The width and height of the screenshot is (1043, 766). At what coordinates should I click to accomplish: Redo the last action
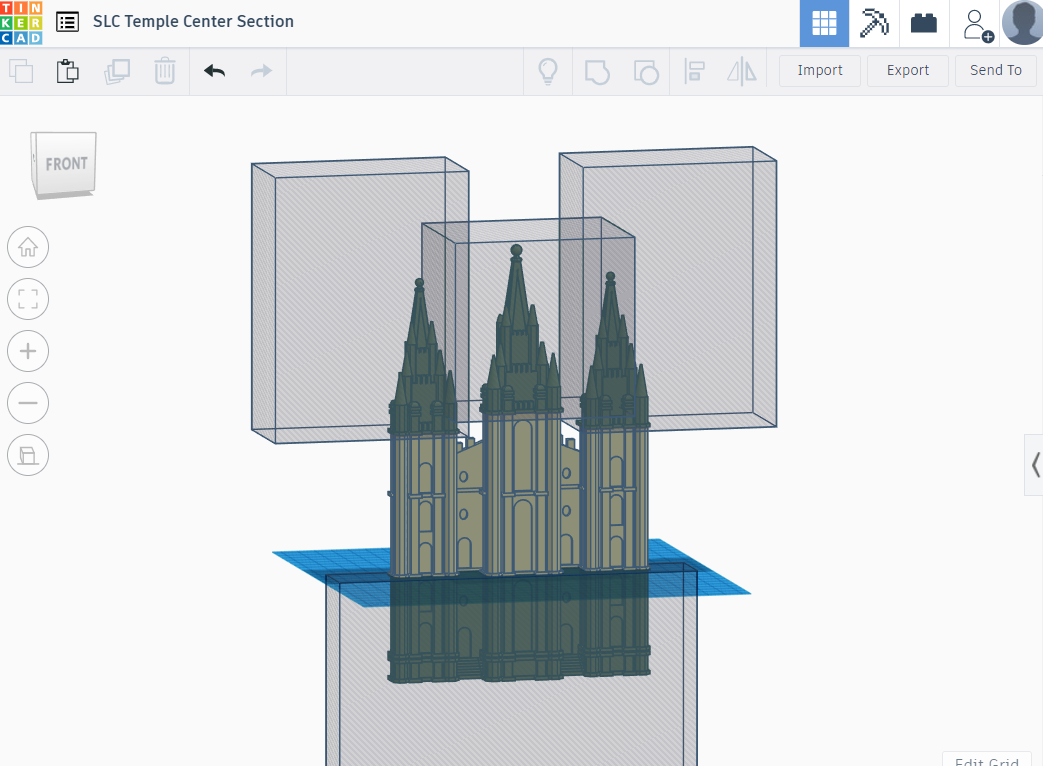point(261,71)
